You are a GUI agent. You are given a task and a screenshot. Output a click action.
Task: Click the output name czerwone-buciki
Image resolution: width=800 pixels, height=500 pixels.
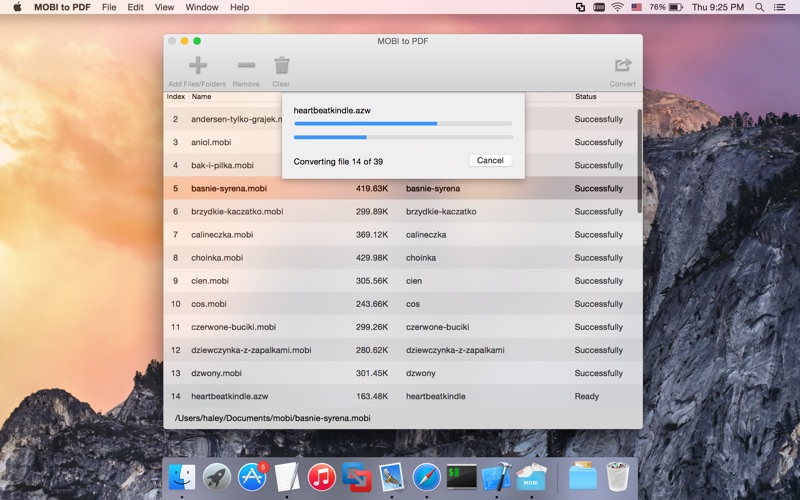click(438, 327)
